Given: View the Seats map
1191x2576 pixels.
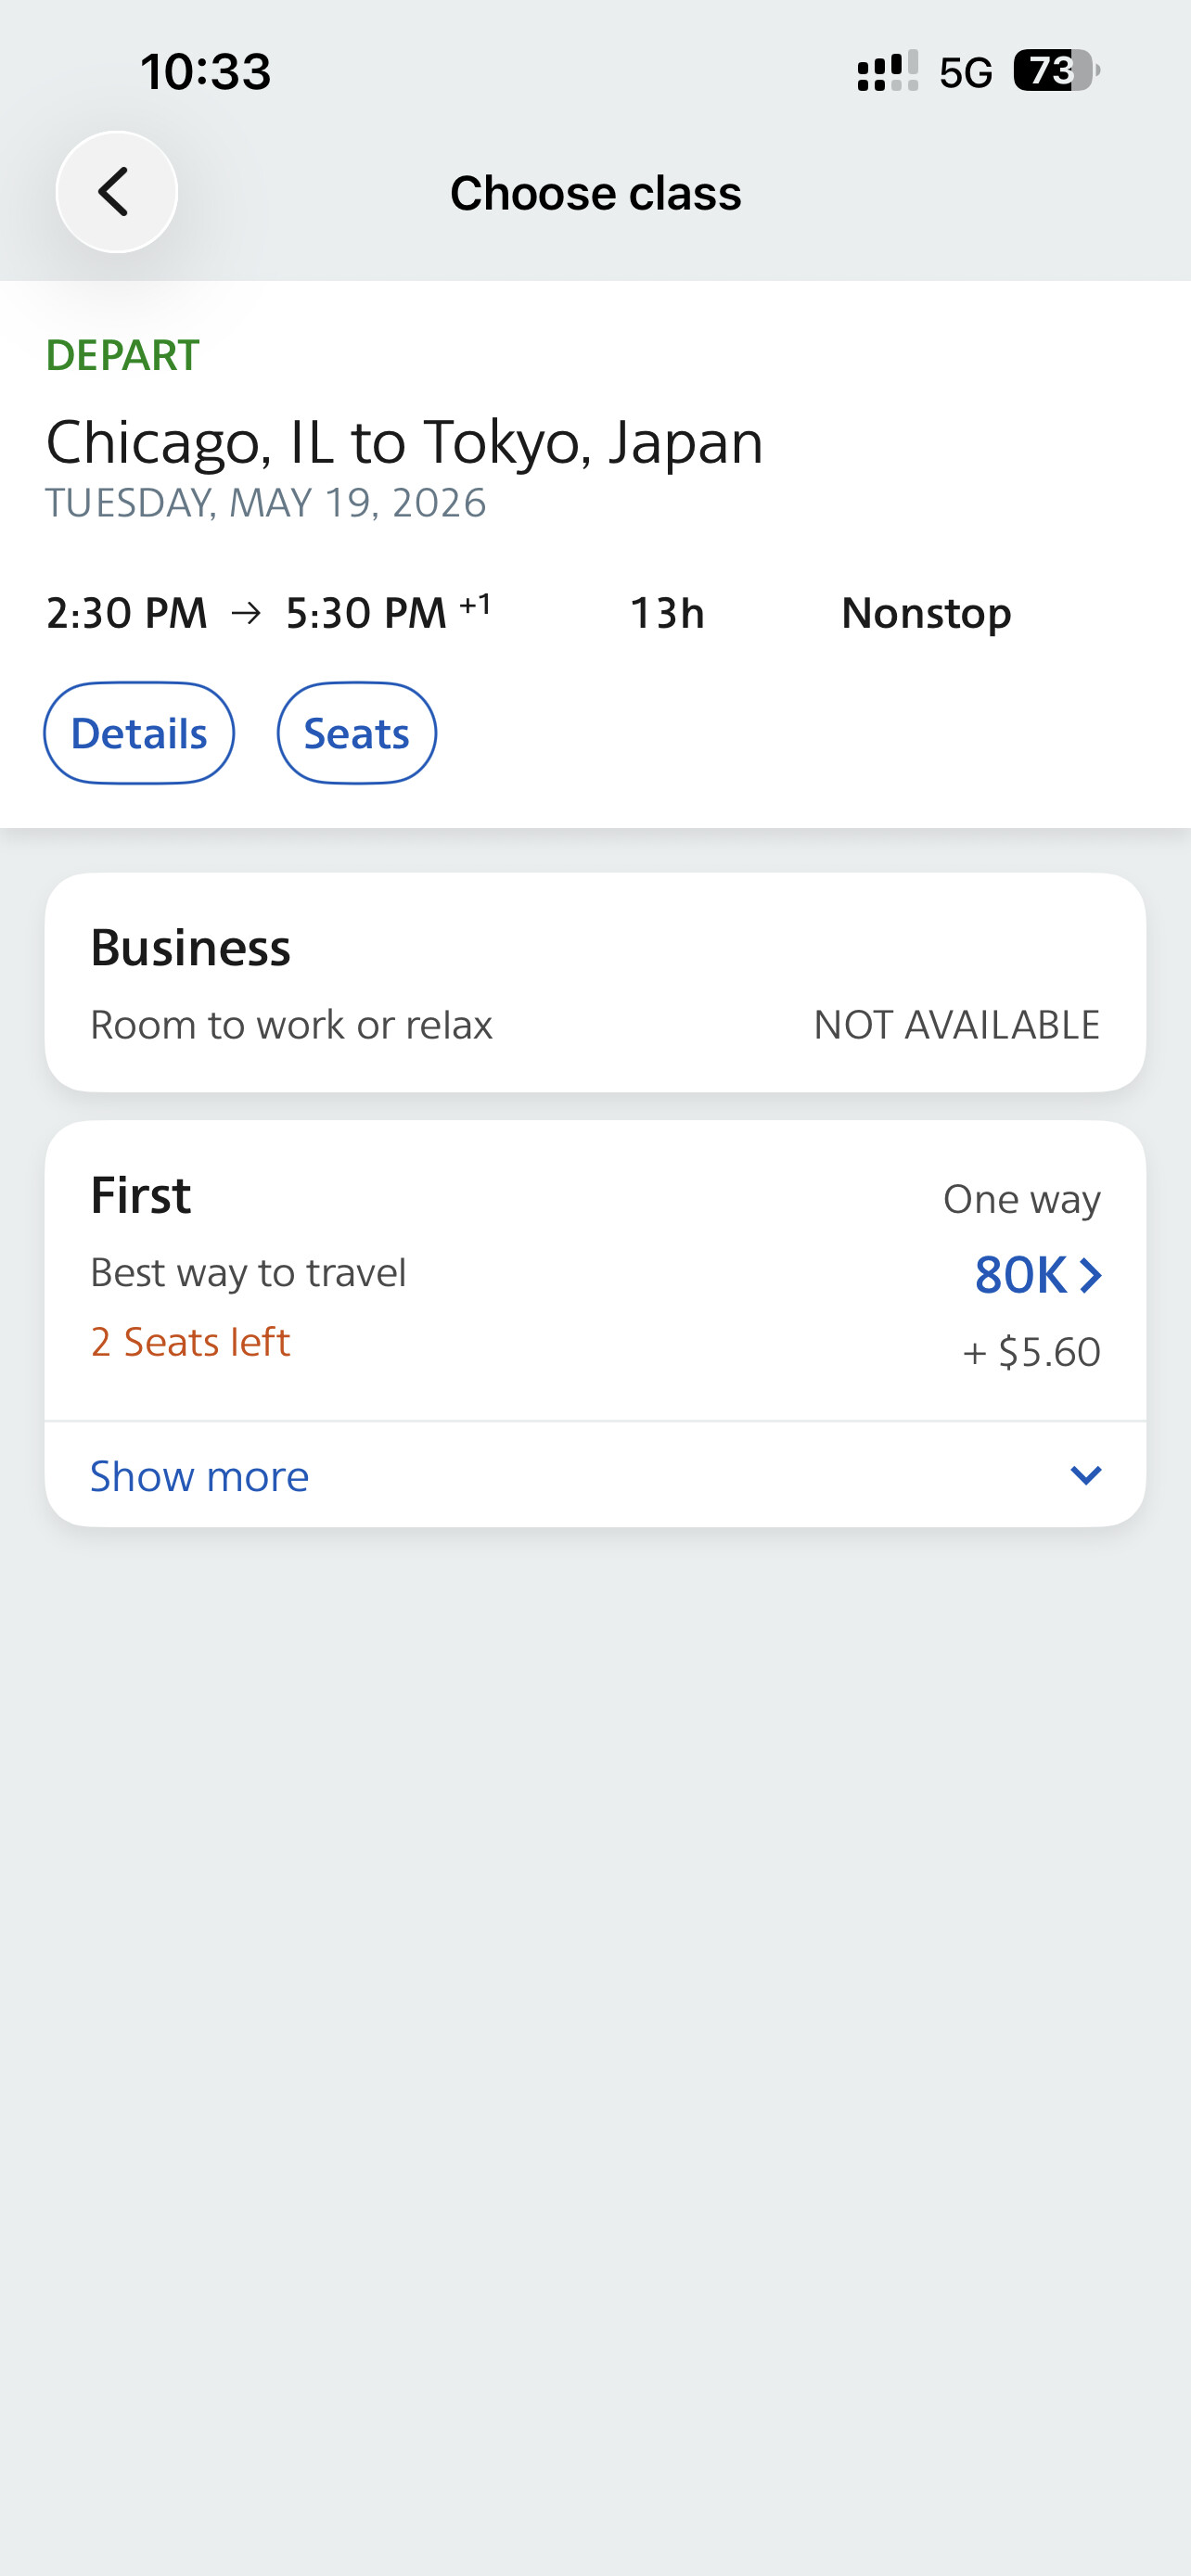Looking at the screenshot, I should 356,733.
